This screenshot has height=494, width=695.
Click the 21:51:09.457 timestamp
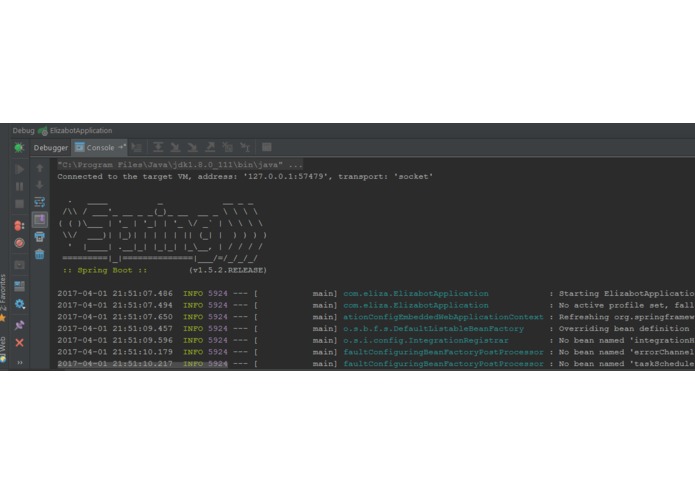coord(142,329)
